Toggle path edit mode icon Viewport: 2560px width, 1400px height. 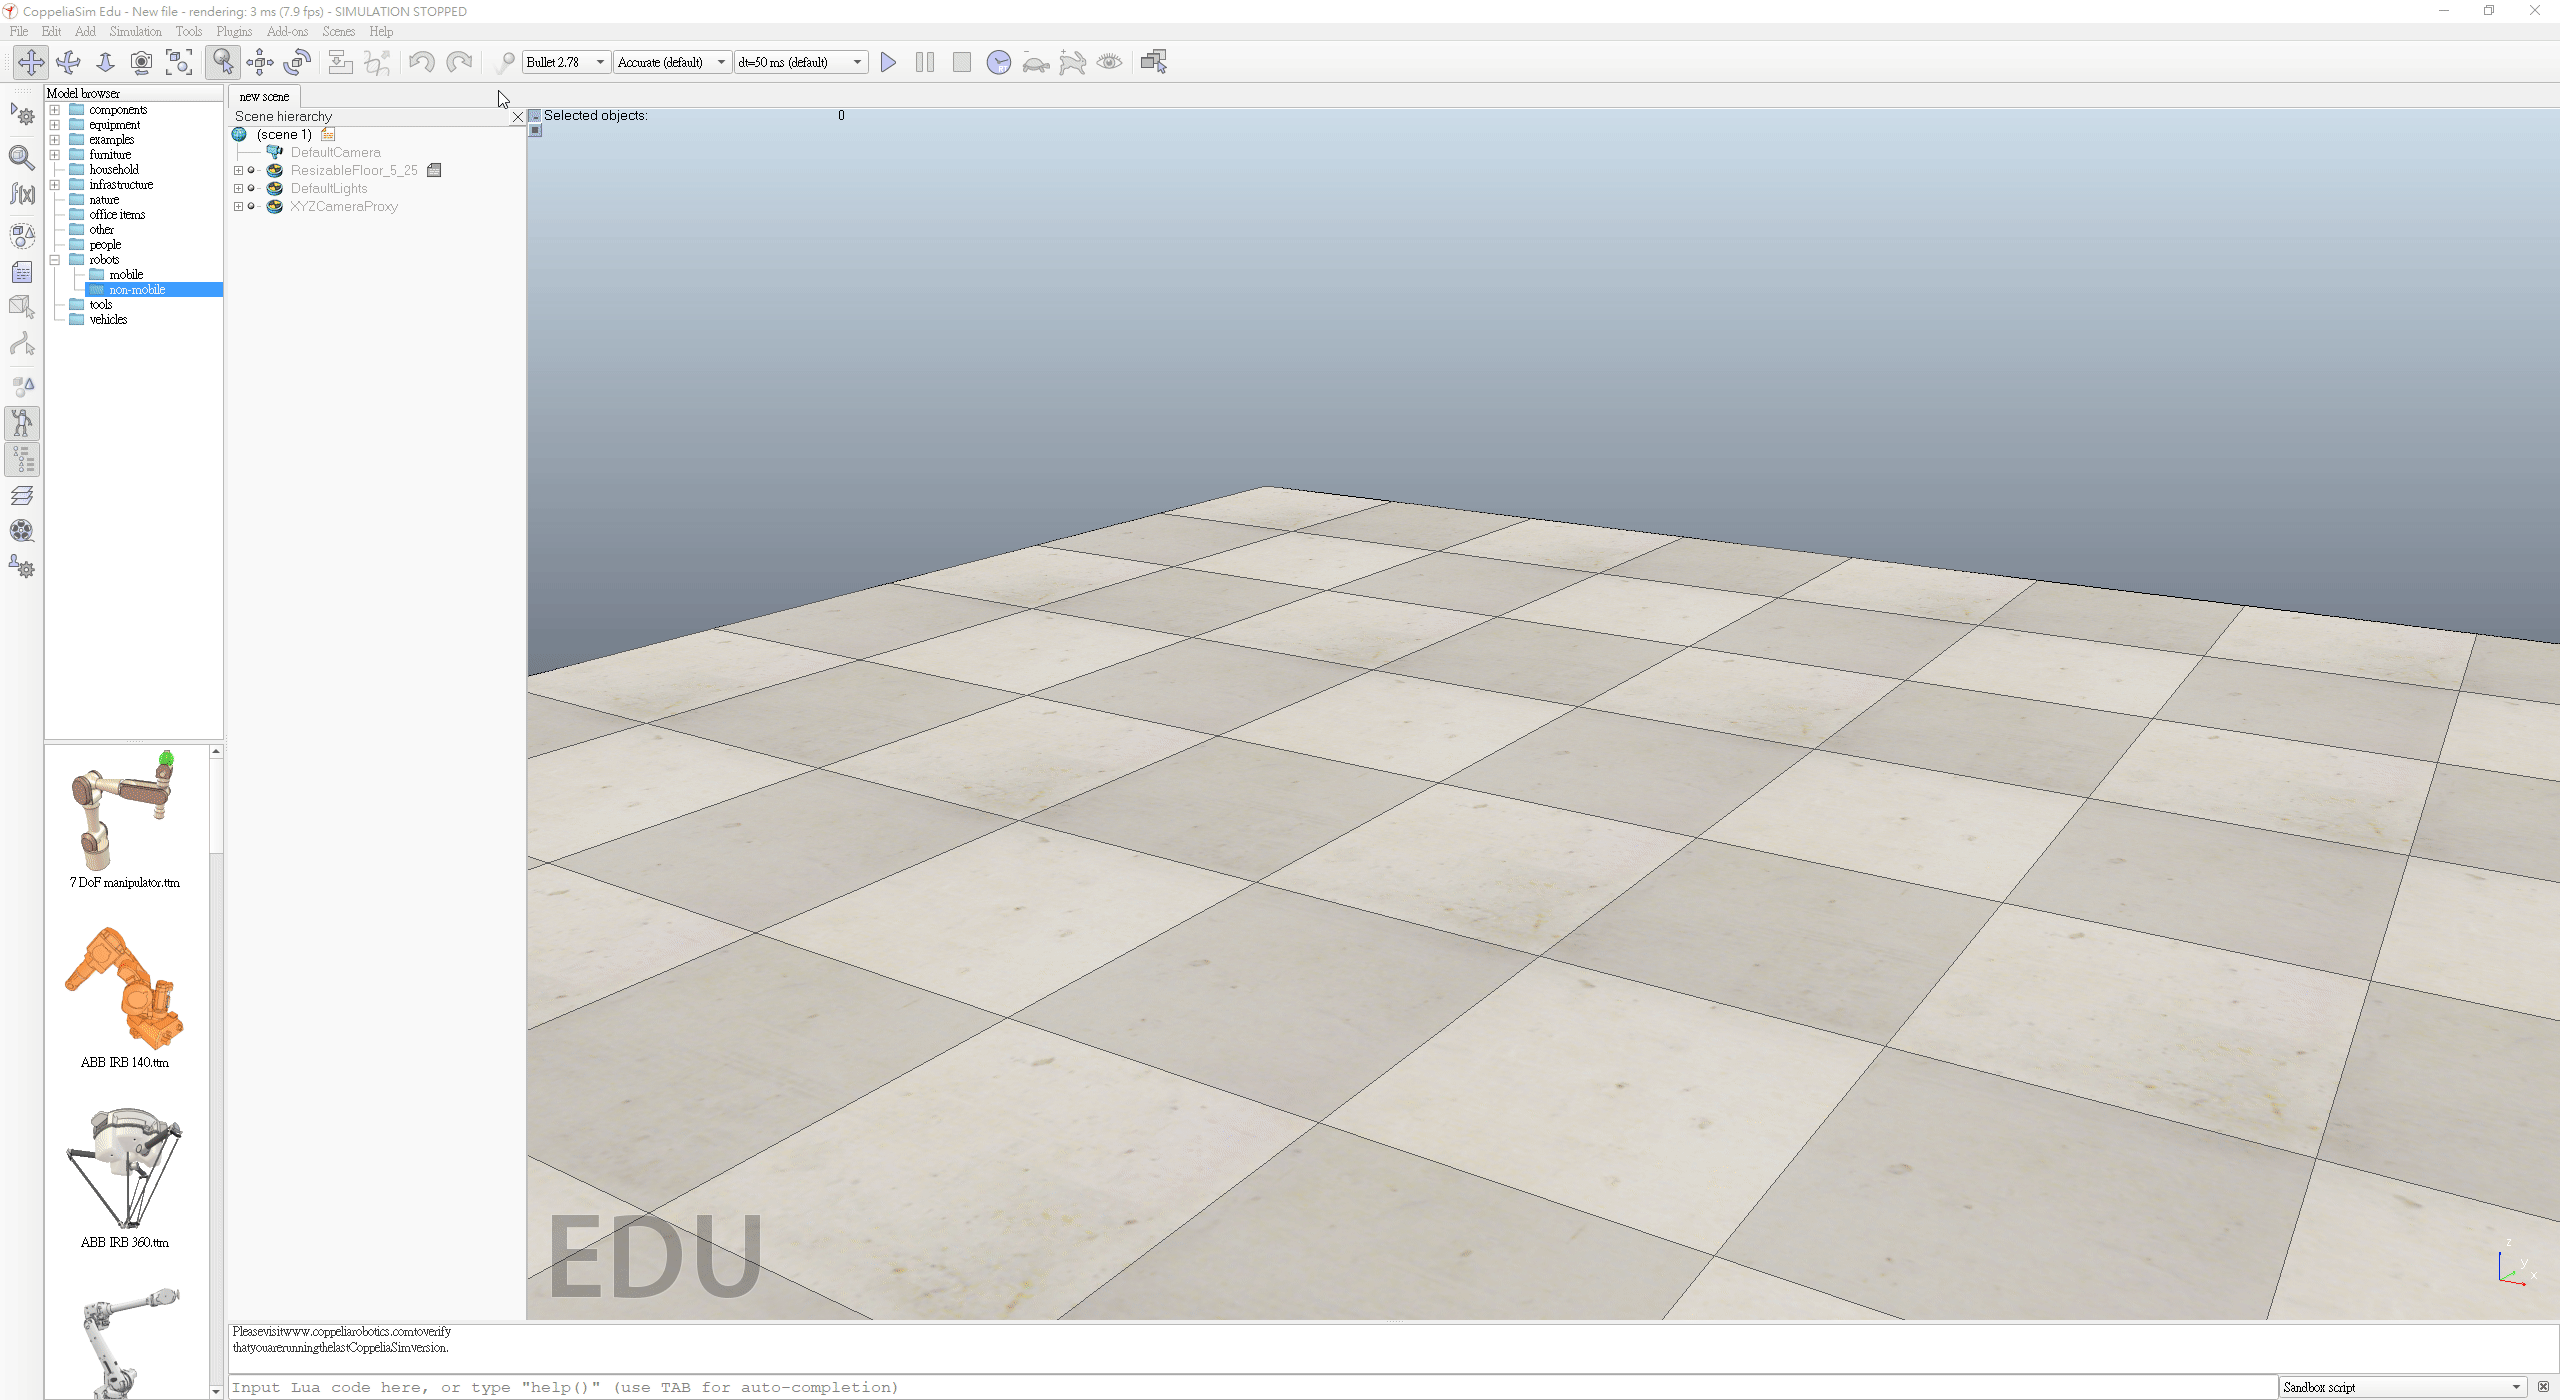(22, 345)
